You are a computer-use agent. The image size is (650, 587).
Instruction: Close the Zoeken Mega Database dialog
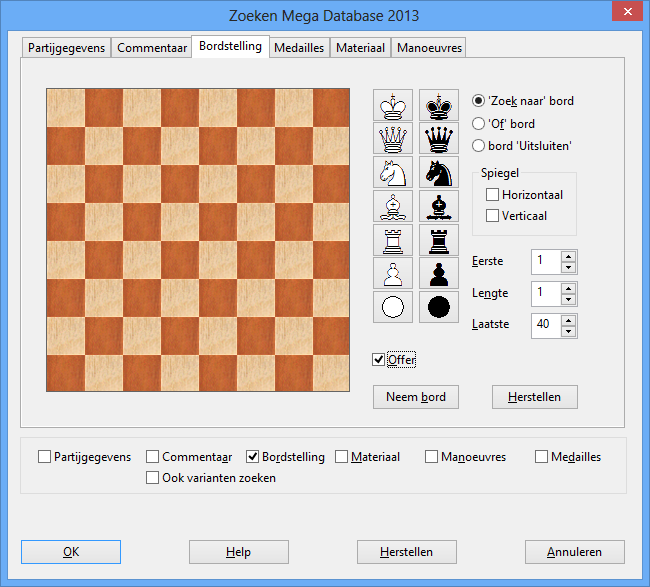[x=628, y=11]
